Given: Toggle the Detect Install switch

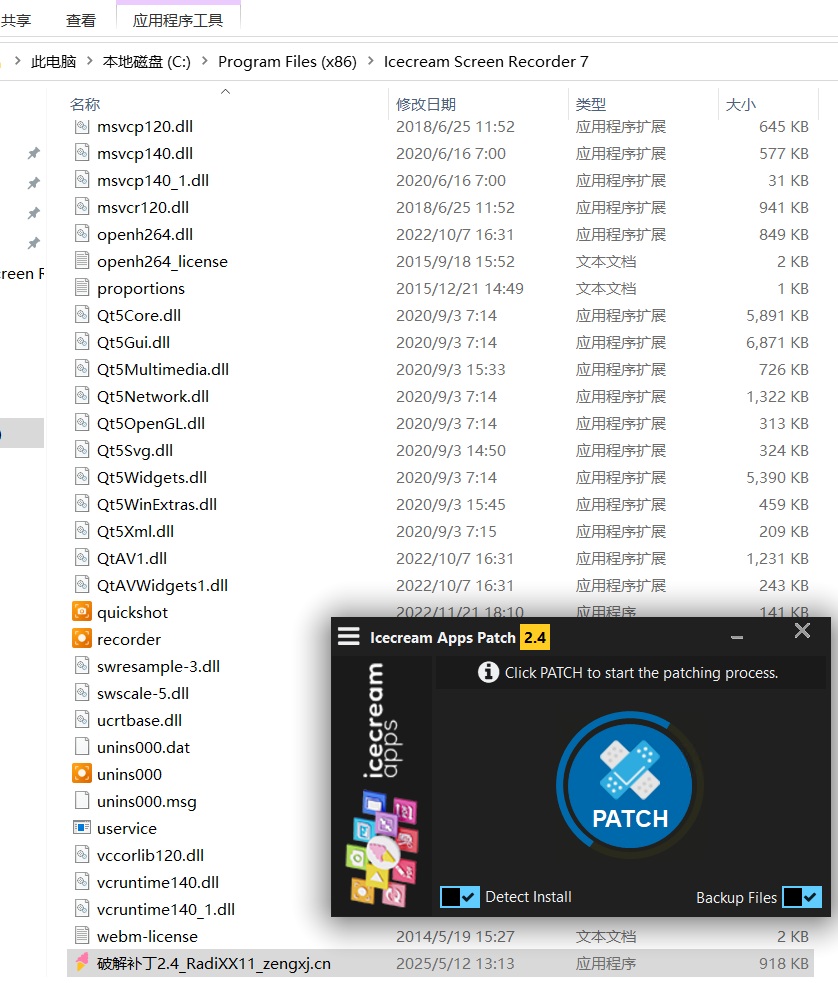Looking at the screenshot, I should [459, 897].
